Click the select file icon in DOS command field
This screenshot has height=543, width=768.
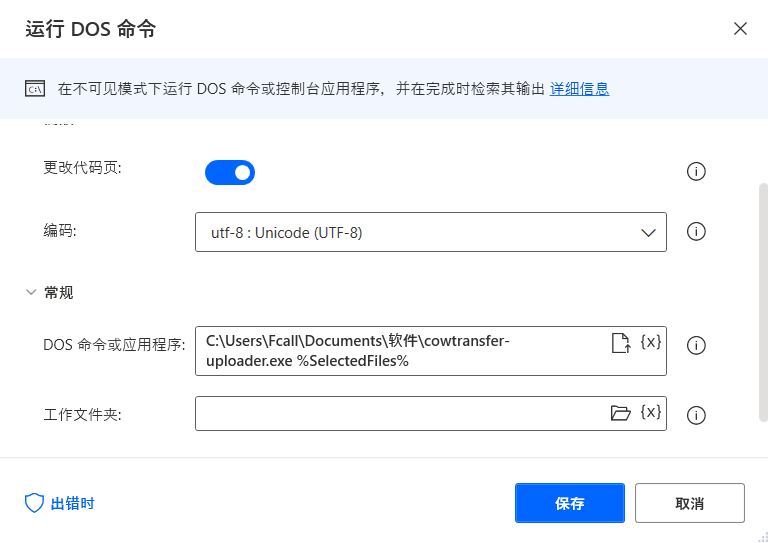coord(621,343)
